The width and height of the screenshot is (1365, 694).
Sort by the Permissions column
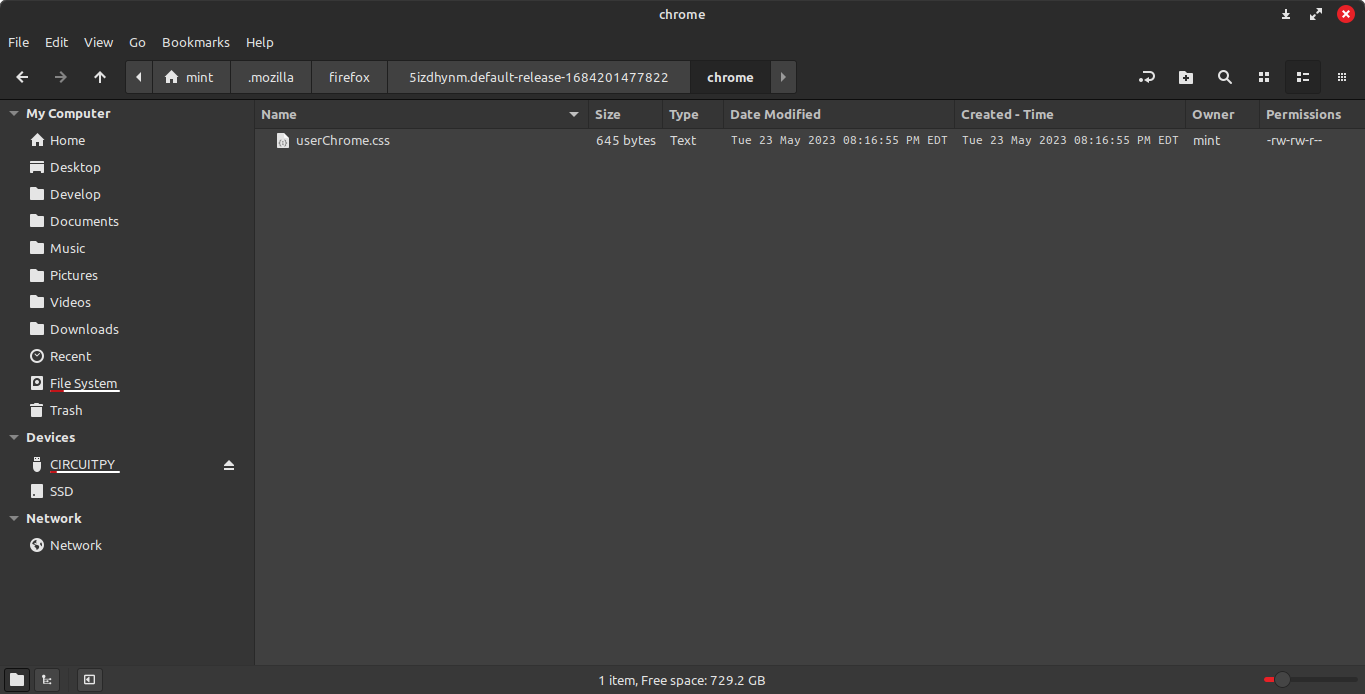pos(1312,115)
